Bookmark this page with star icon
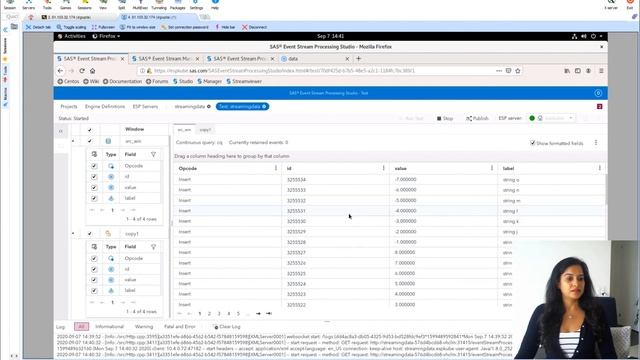640x360 pixels. click(x=518, y=71)
